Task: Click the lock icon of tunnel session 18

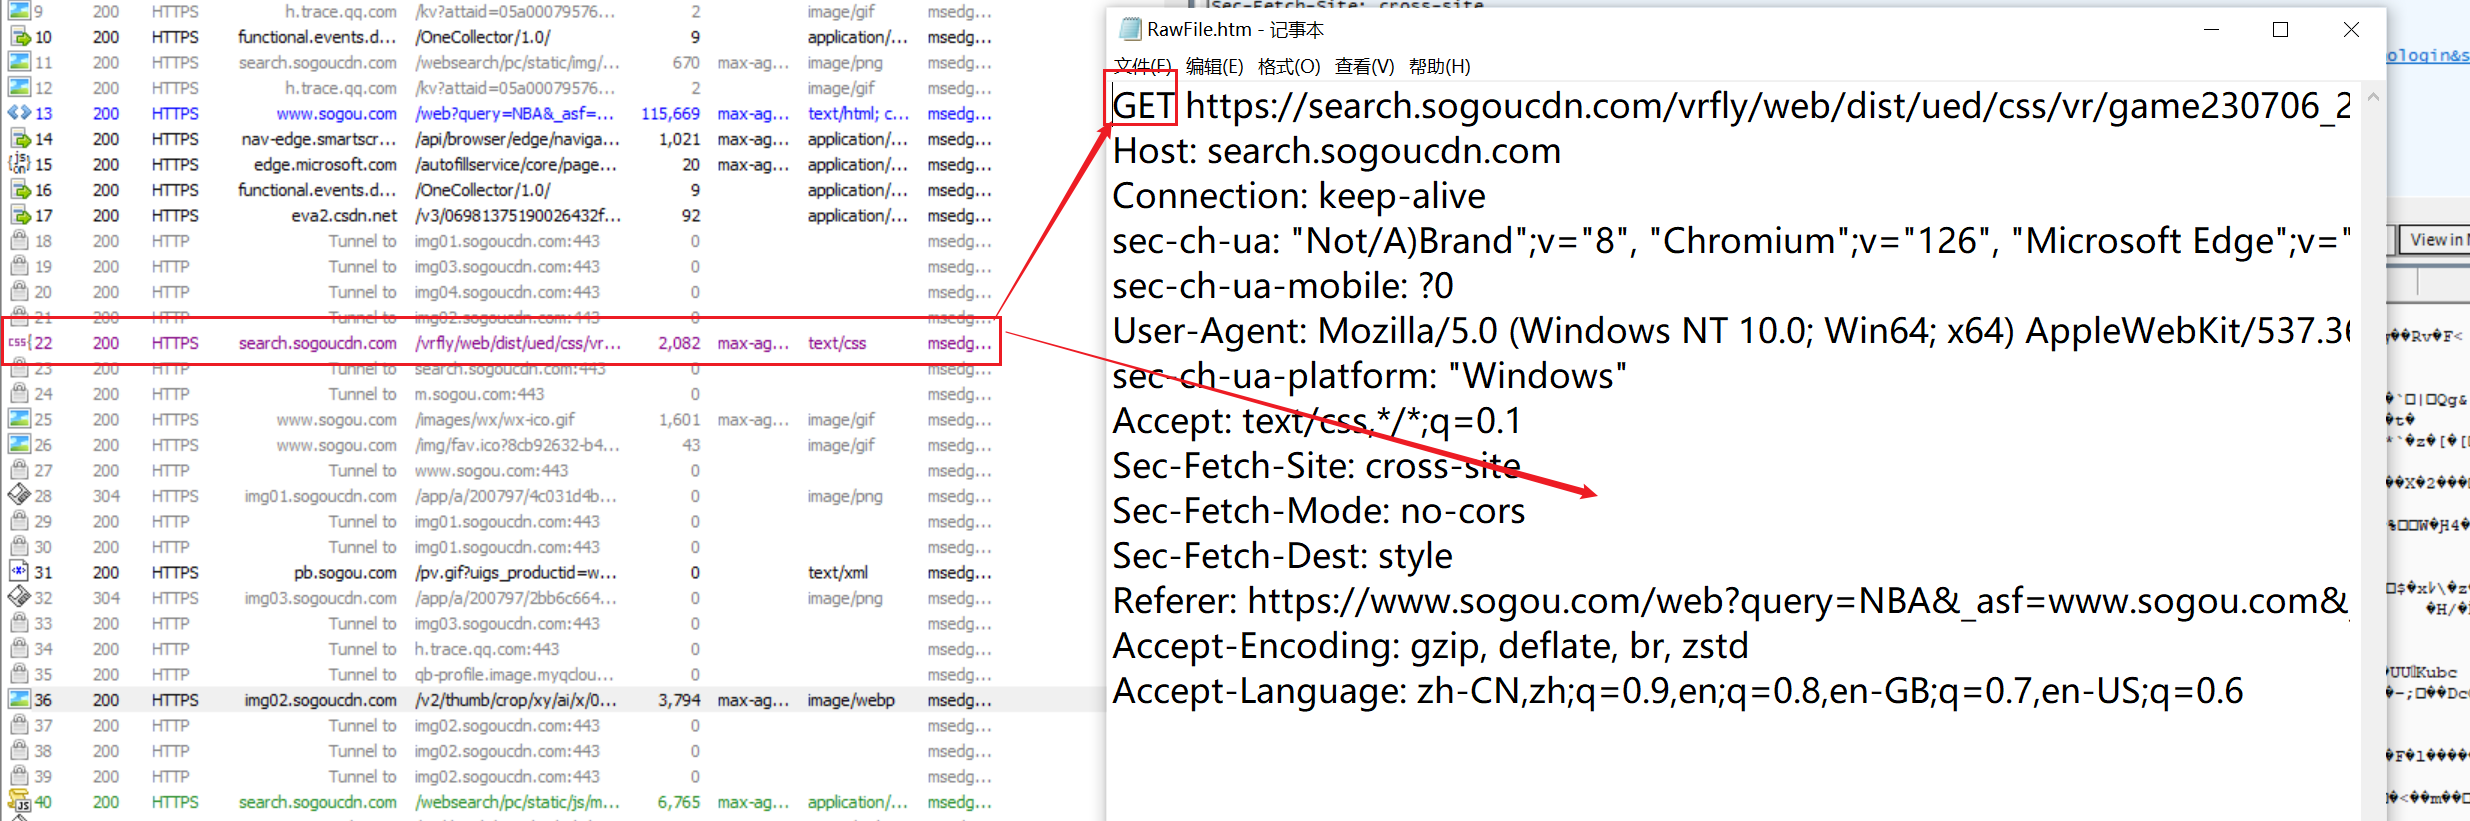Action: [19, 241]
